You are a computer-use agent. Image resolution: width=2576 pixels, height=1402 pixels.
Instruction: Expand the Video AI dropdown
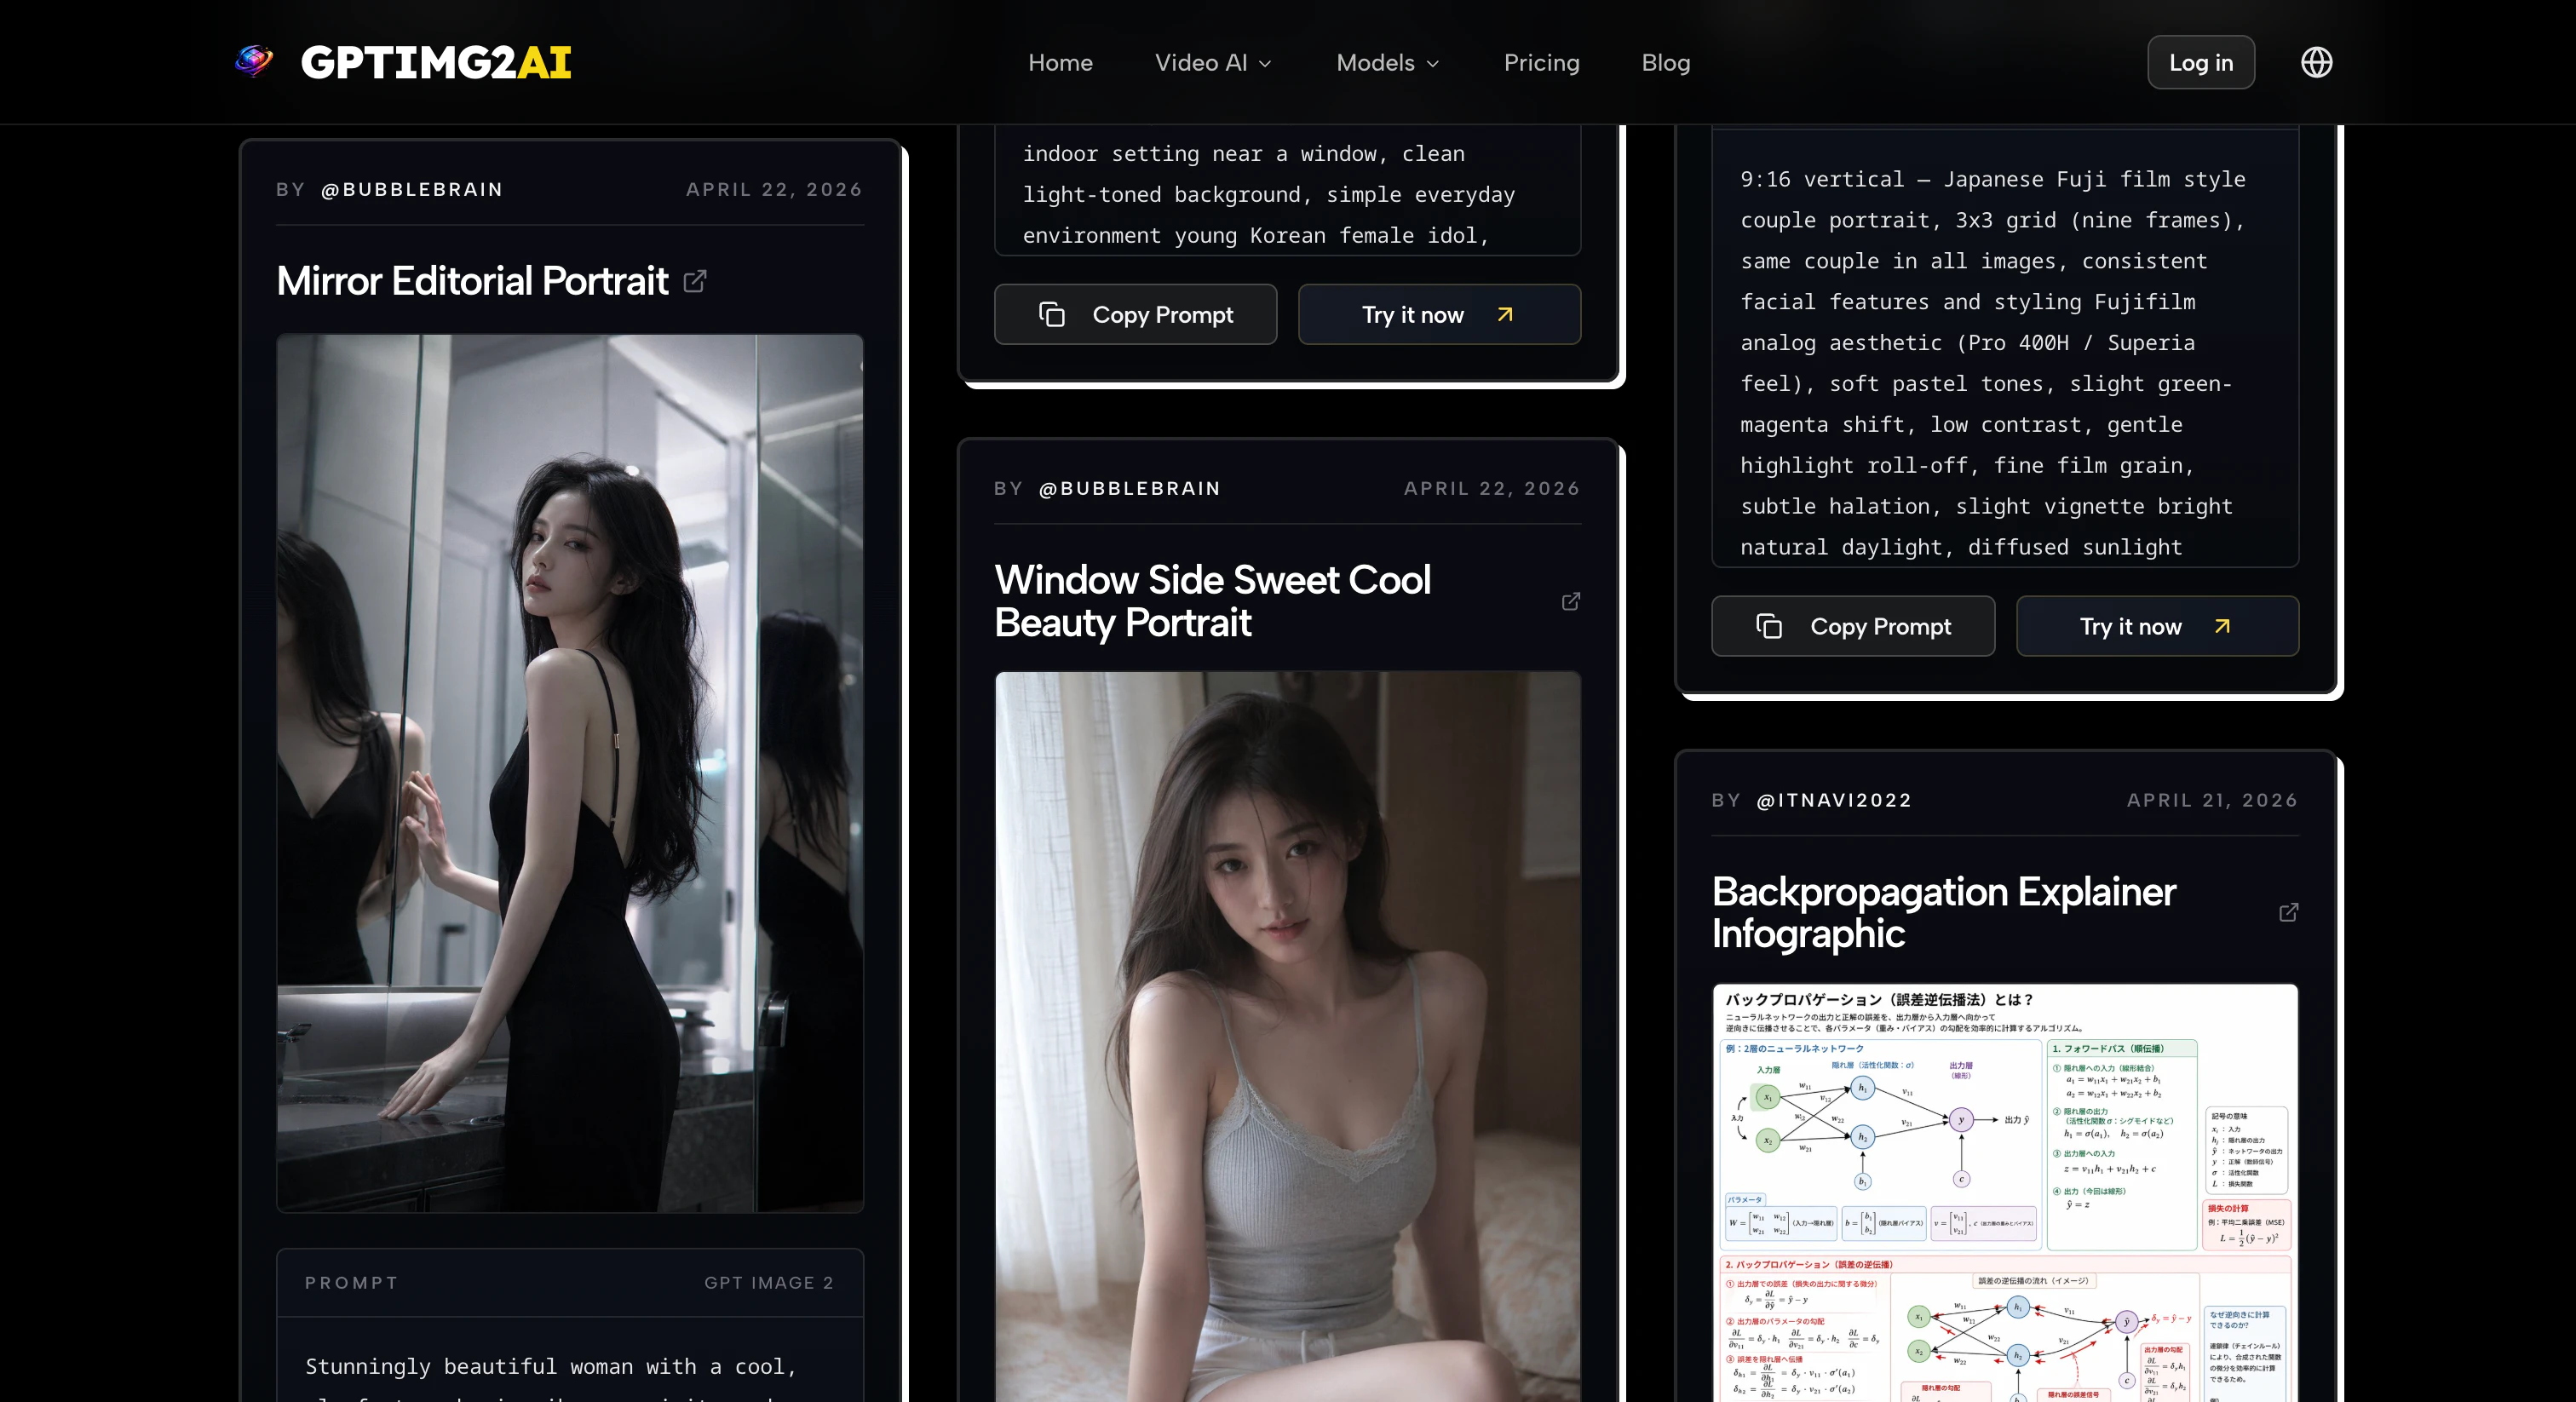(x=1212, y=62)
